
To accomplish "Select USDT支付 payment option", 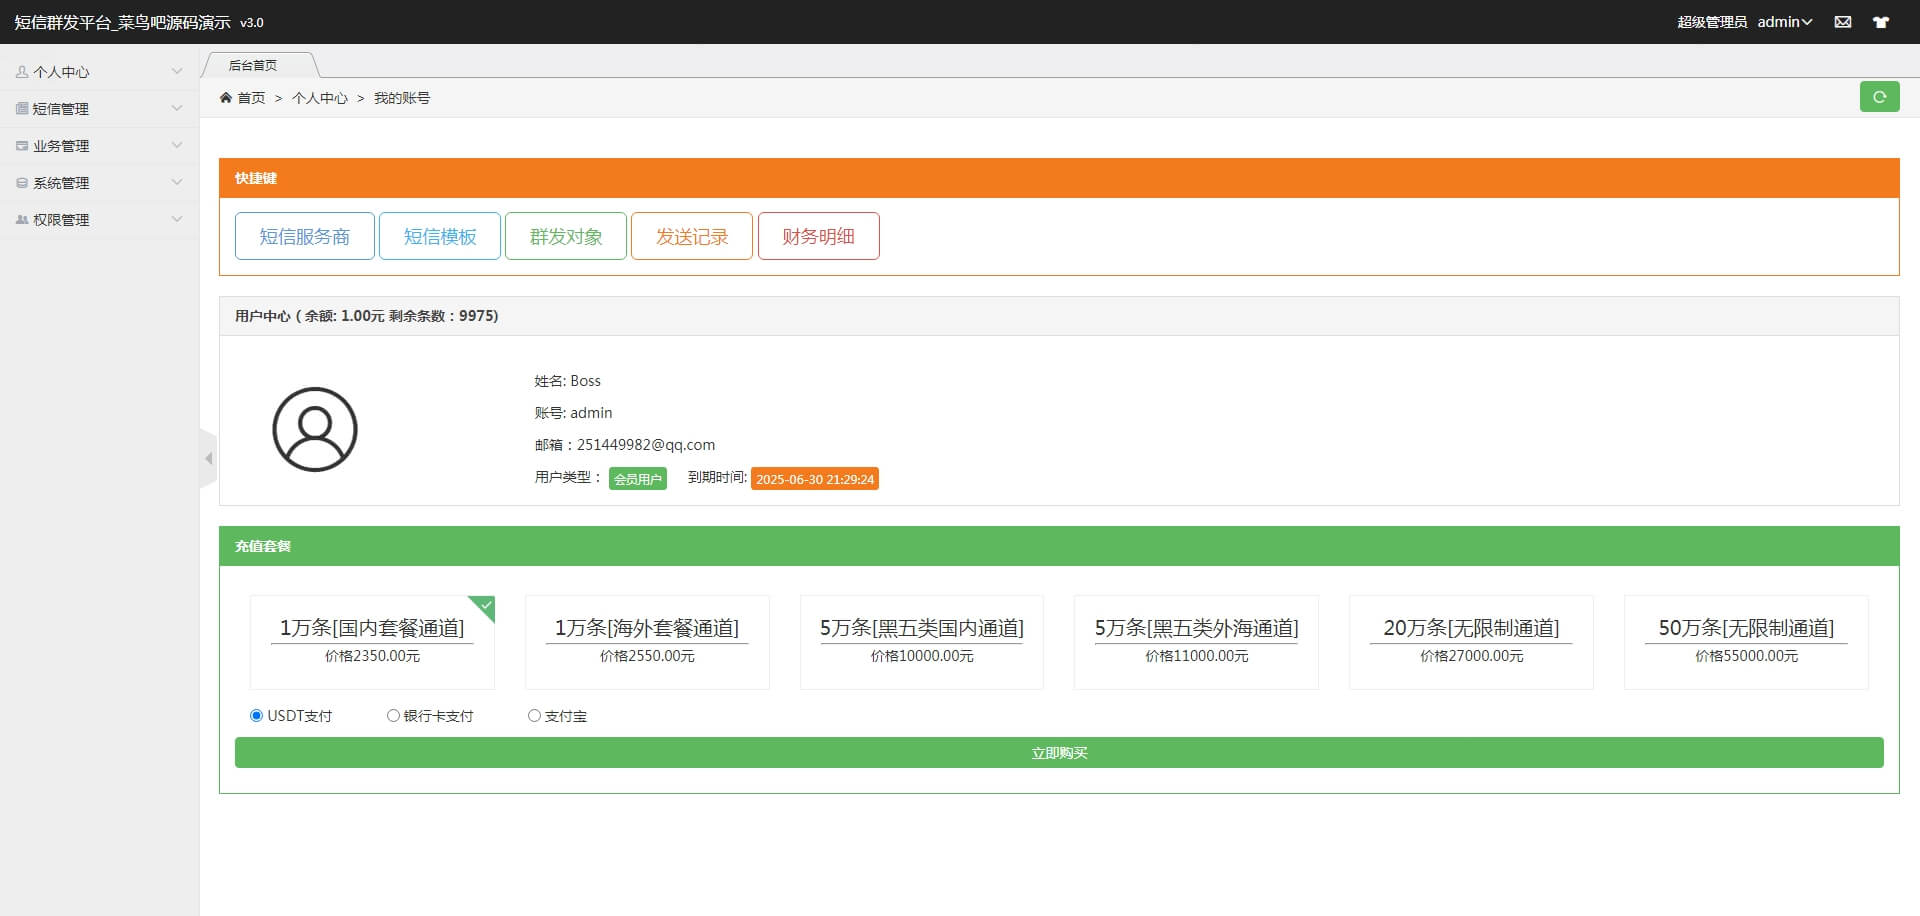I will 256,715.
